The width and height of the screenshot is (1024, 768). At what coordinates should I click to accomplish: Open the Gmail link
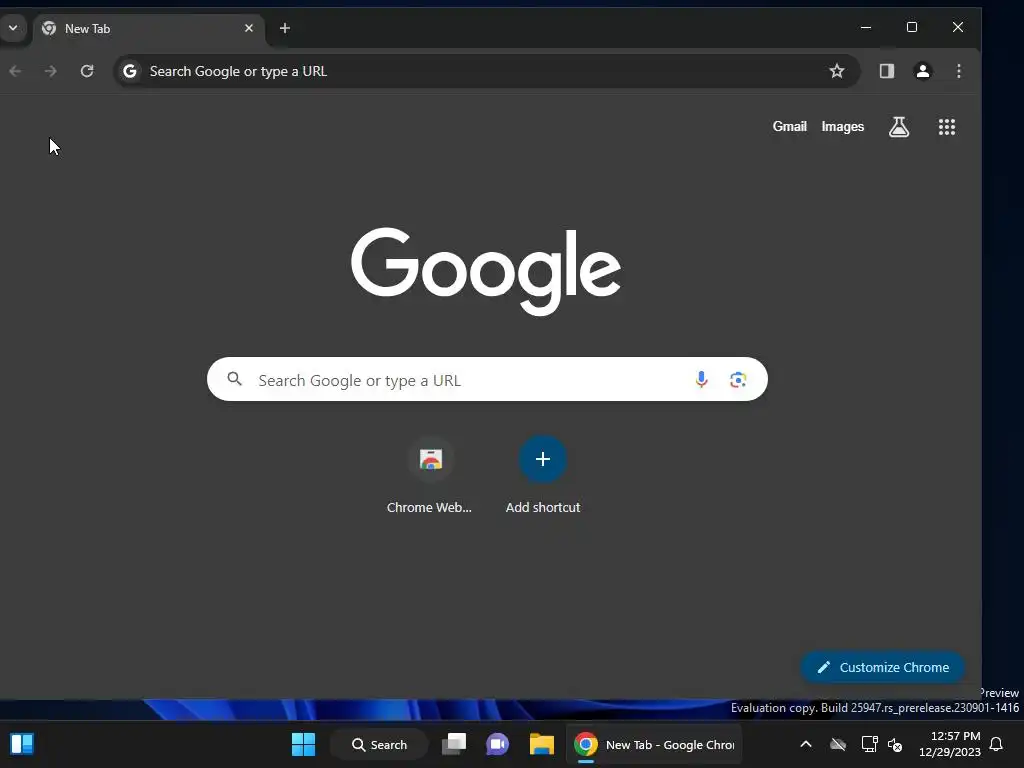click(790, 127)
